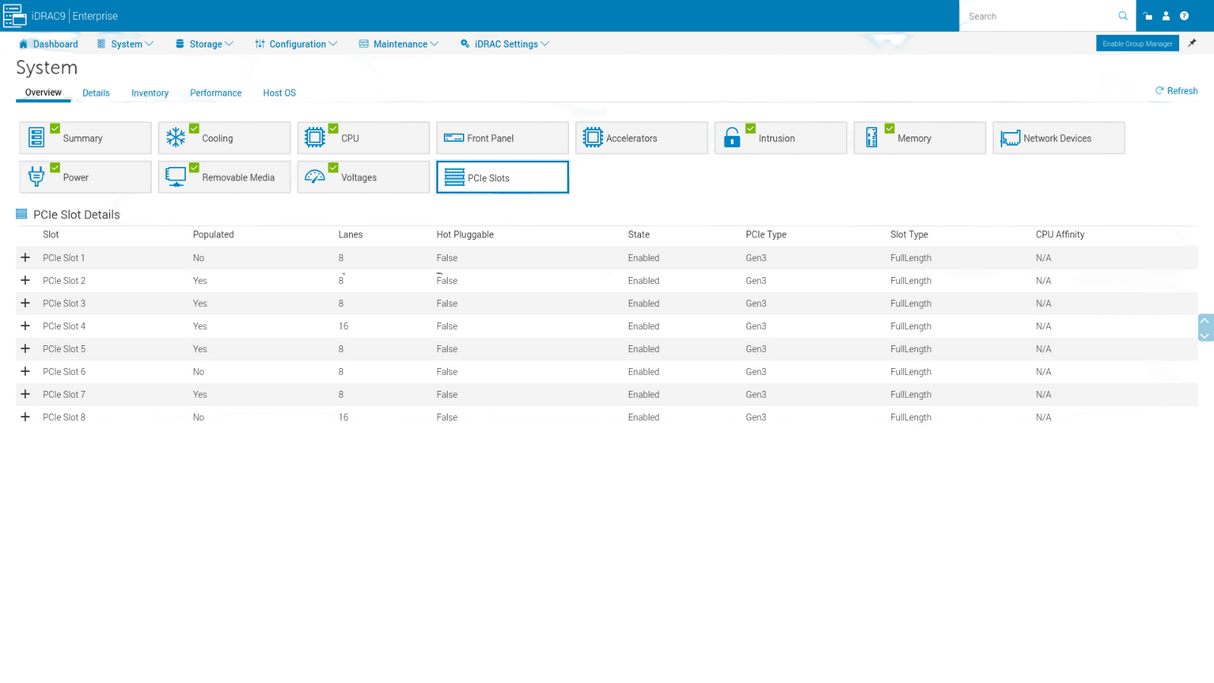Switch to the Inventory tab
The height and width of the screenshot is (683, 1214).
pos(150,93)
